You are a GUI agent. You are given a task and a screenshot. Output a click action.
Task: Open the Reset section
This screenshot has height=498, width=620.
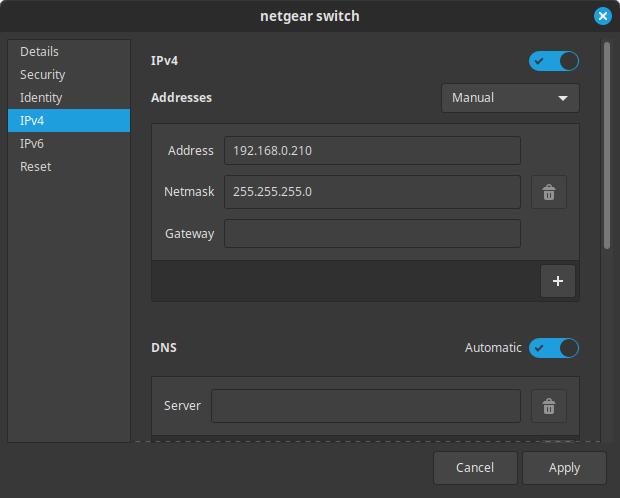coord(69,167)
